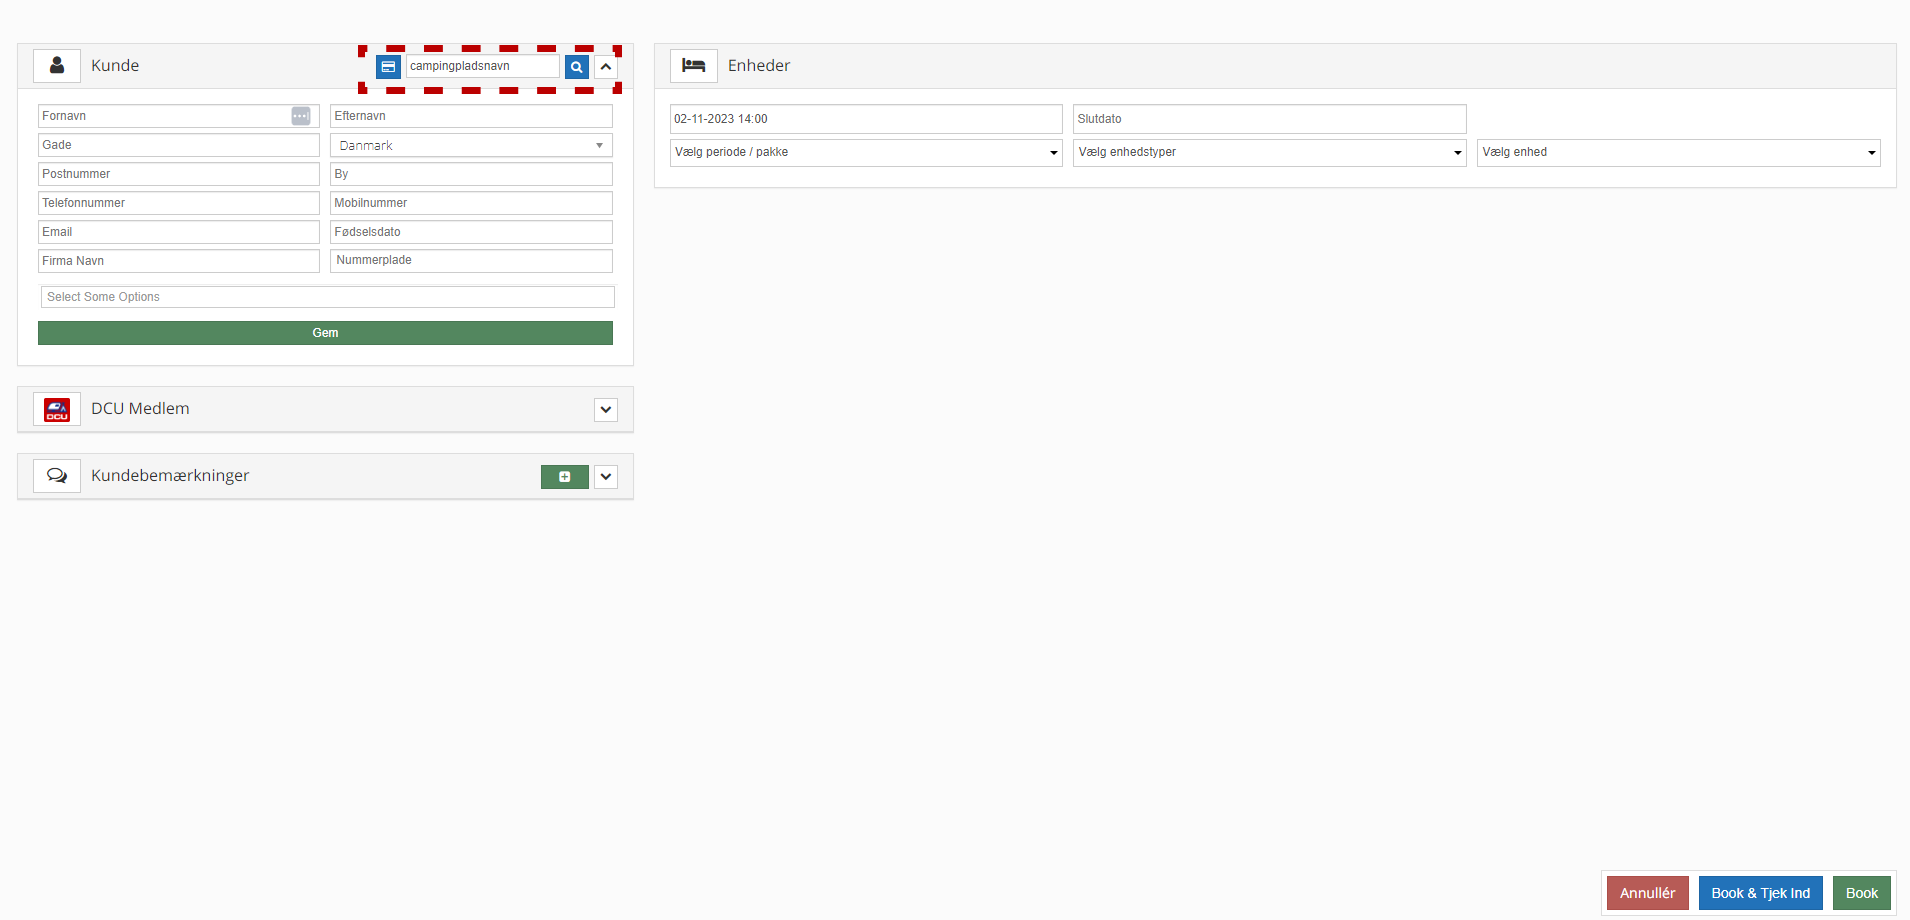The image size is (1910, 920).
Task: Collapse the Kunde panel
Action: tap(606, 67)
